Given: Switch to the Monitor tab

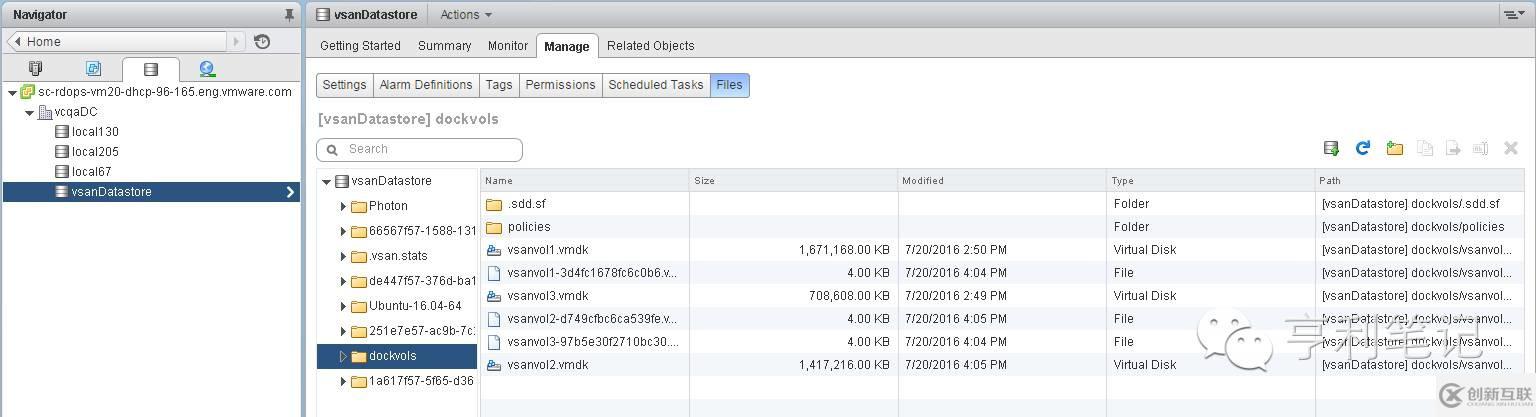Looking at the screenshot, I should click(x=507, y=46).
